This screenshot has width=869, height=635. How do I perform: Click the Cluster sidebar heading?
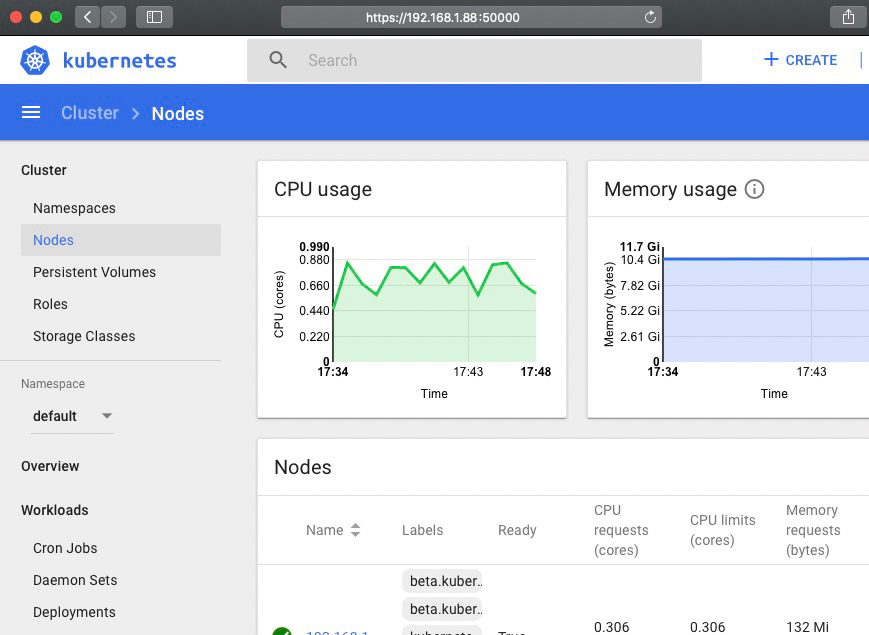click(44, 170)
